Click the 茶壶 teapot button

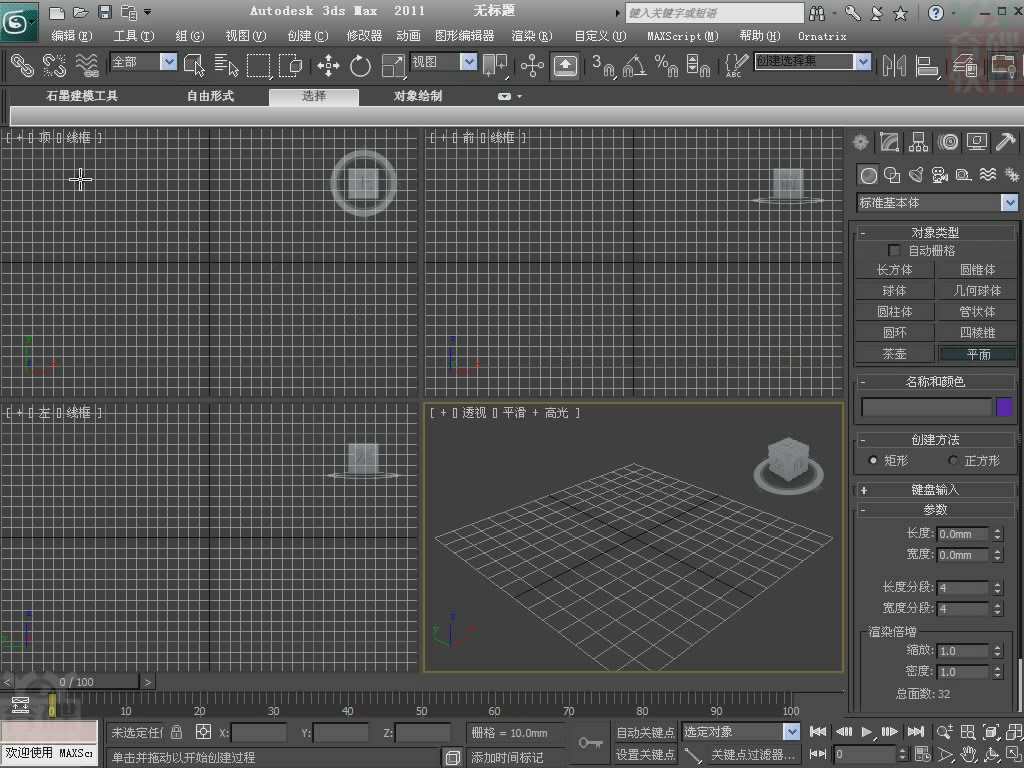895,354
